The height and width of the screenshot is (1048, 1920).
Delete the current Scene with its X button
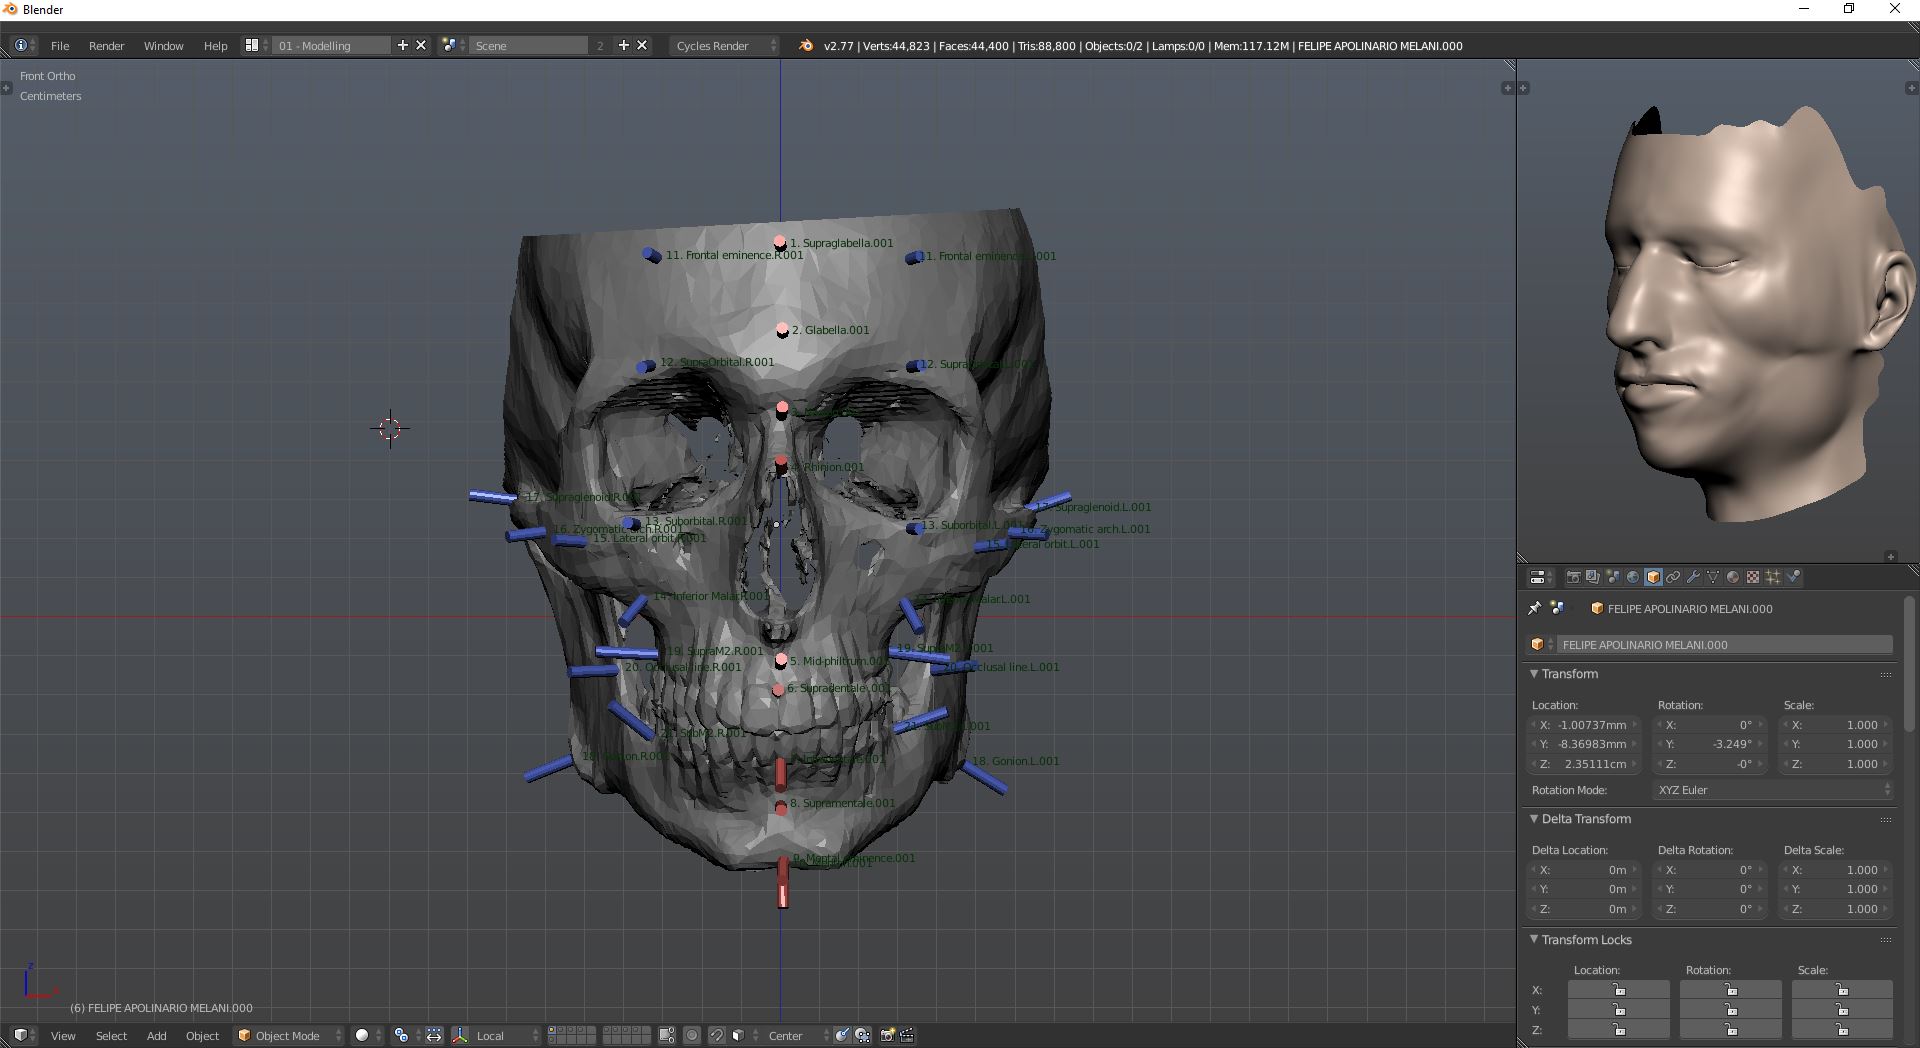[x=642, y=46]
